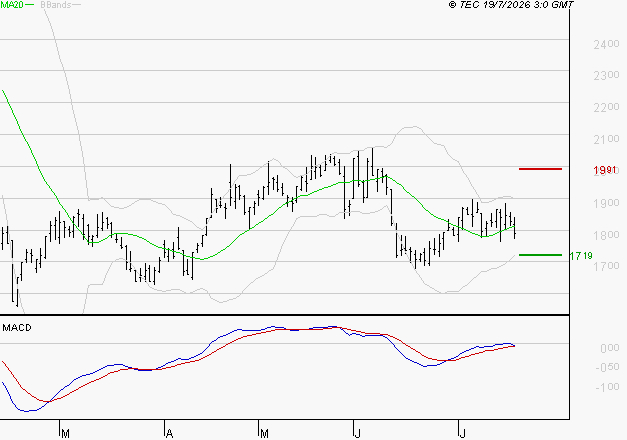Viewport: 627px width, 440px height.
Task: Click the 2100 price axis label
Action: 606,139
